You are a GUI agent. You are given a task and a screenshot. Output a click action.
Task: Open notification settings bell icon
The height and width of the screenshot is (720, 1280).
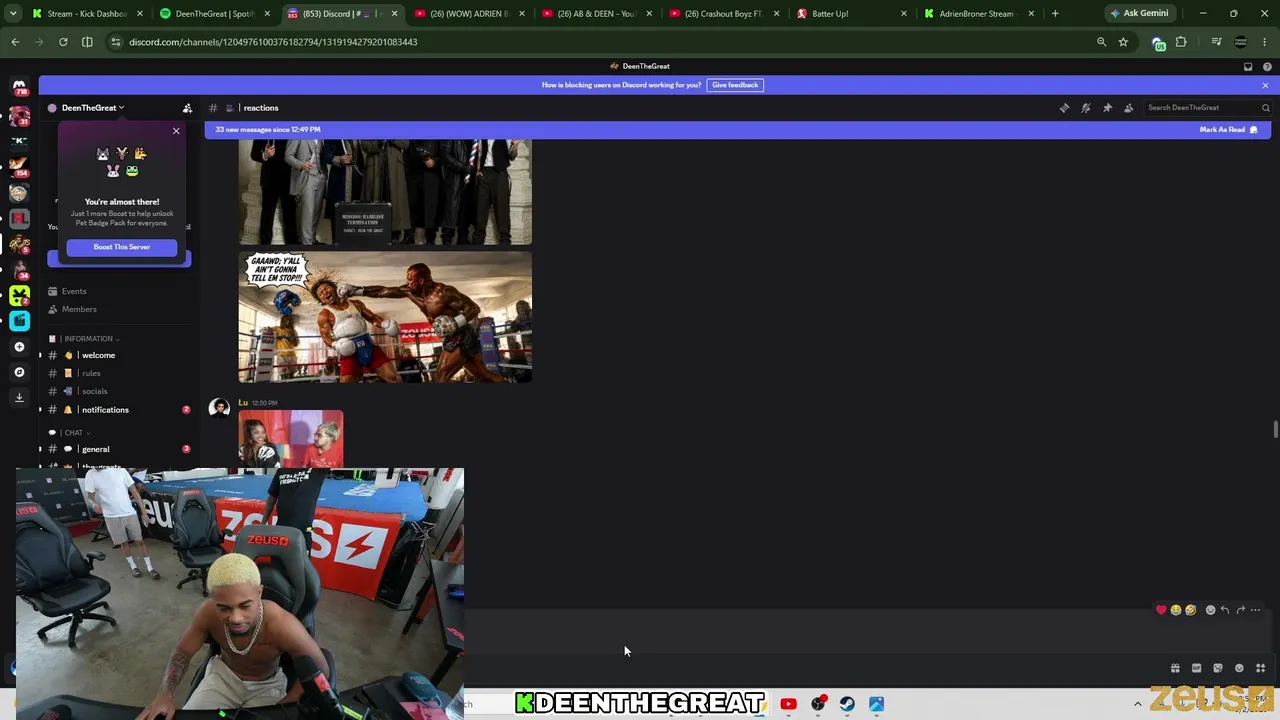1086,108
